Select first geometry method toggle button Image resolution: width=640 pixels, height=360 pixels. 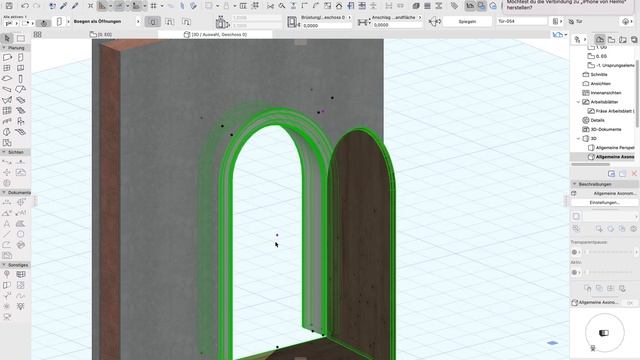(x=153, y=22)
